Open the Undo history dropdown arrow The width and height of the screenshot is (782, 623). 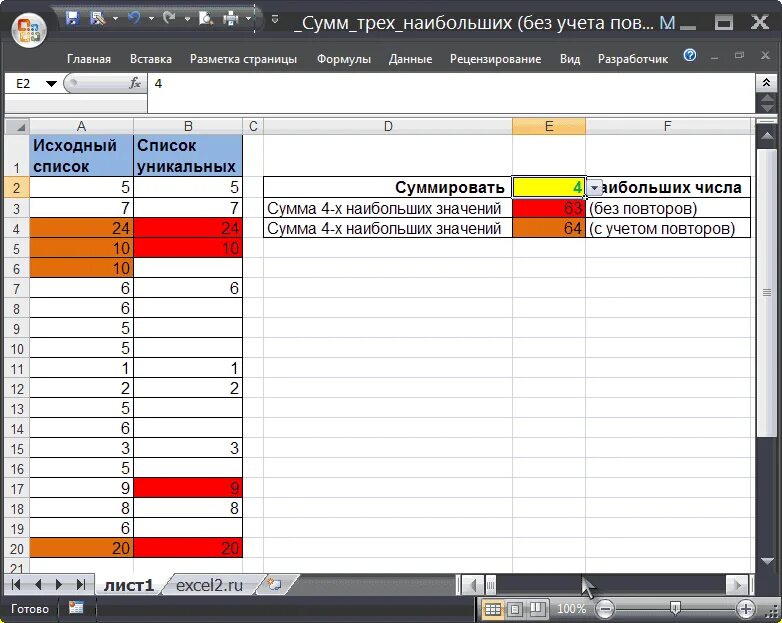(151, 19)
